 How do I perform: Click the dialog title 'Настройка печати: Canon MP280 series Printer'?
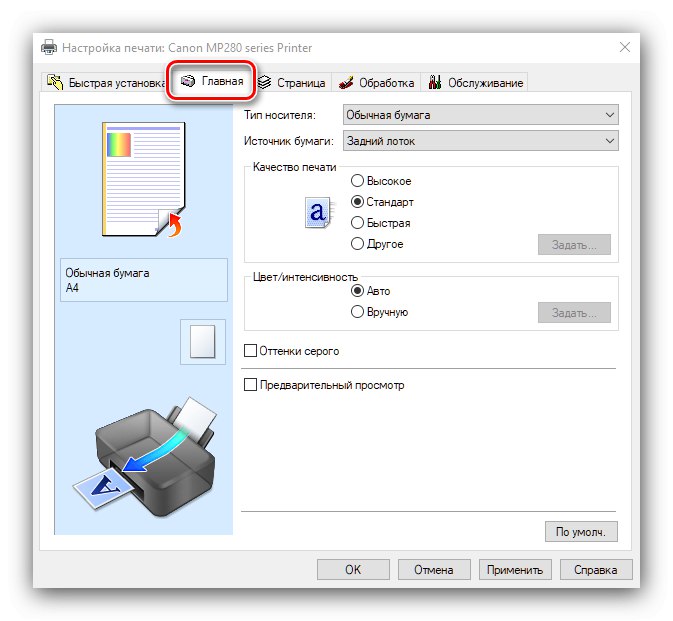click(187, 48)
